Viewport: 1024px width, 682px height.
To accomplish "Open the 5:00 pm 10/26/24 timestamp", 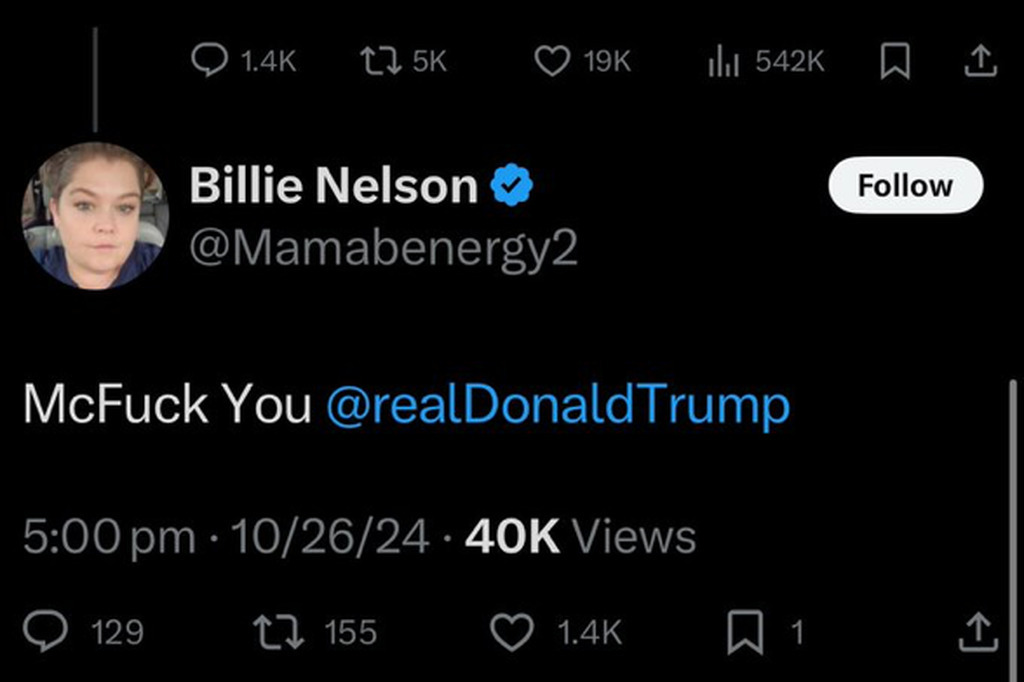I will (226, 537).
